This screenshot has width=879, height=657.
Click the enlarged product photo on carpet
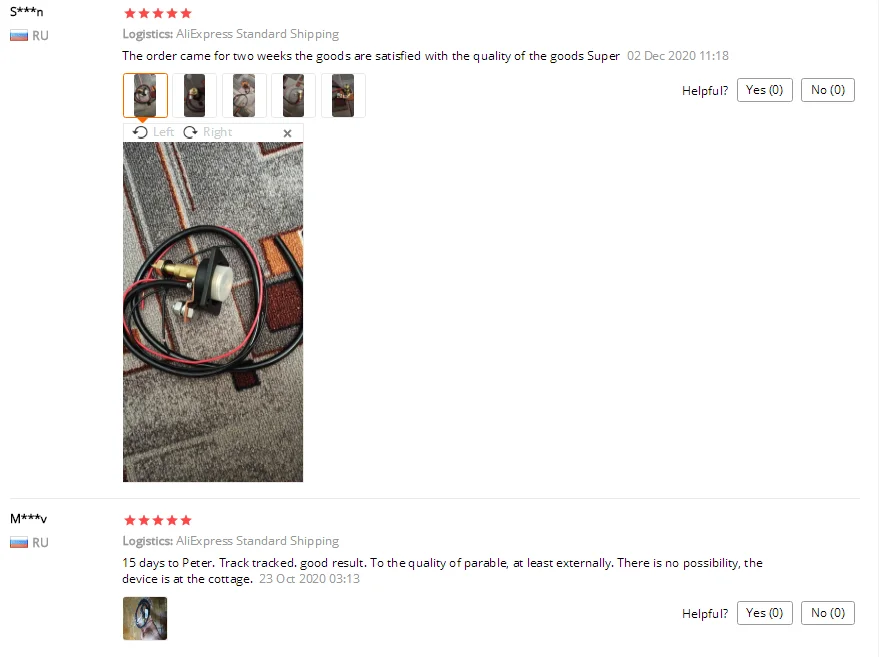tap(213, 312)
